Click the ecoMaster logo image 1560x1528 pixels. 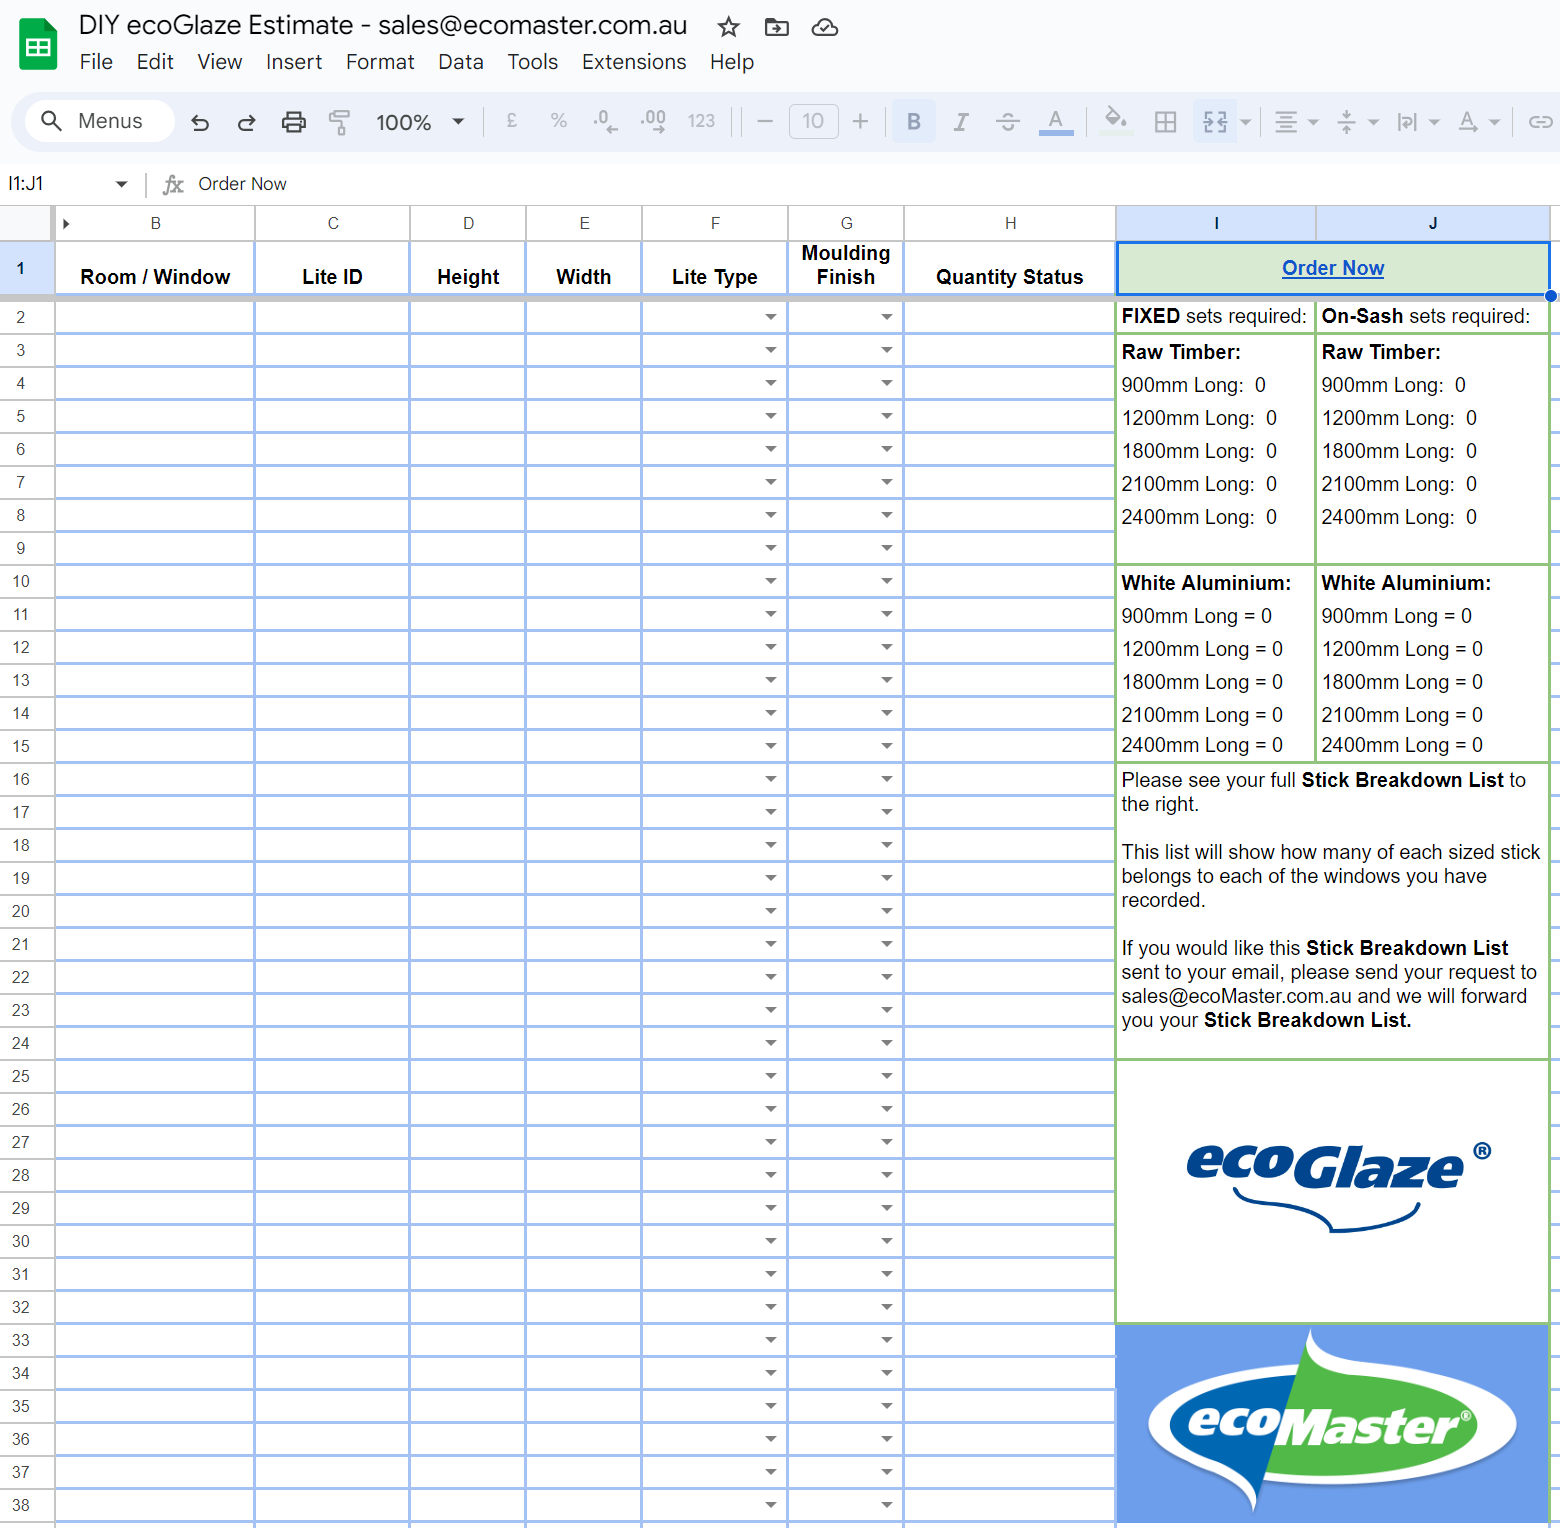(x=1333, y=1424)
